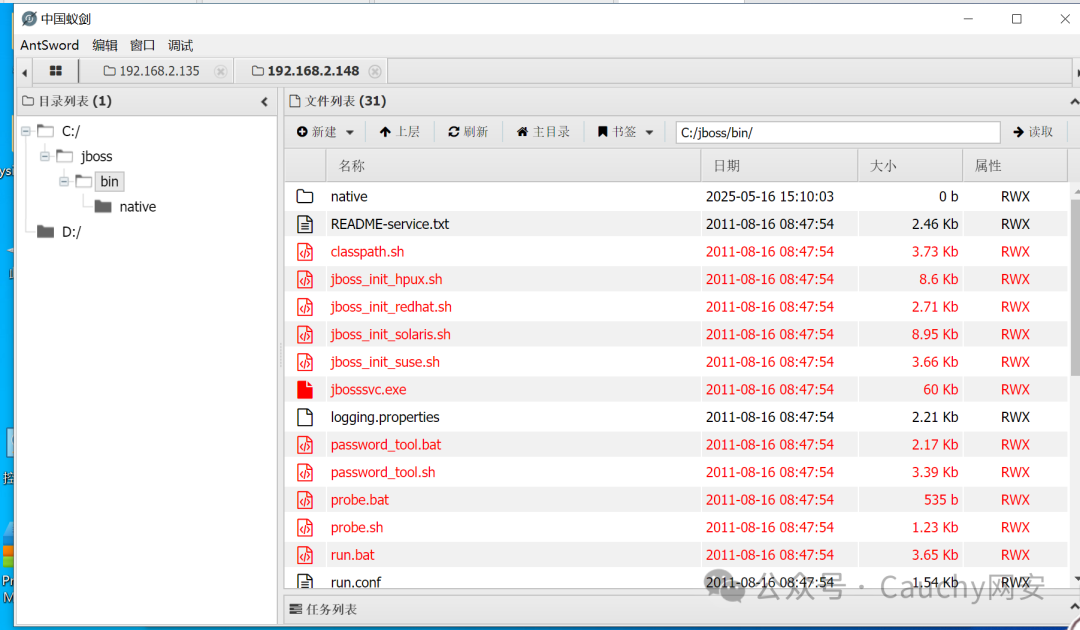Click the password_tool.bat script icon
The height and width of the screenshot is (630, 1080).
[x=305, y=445]
